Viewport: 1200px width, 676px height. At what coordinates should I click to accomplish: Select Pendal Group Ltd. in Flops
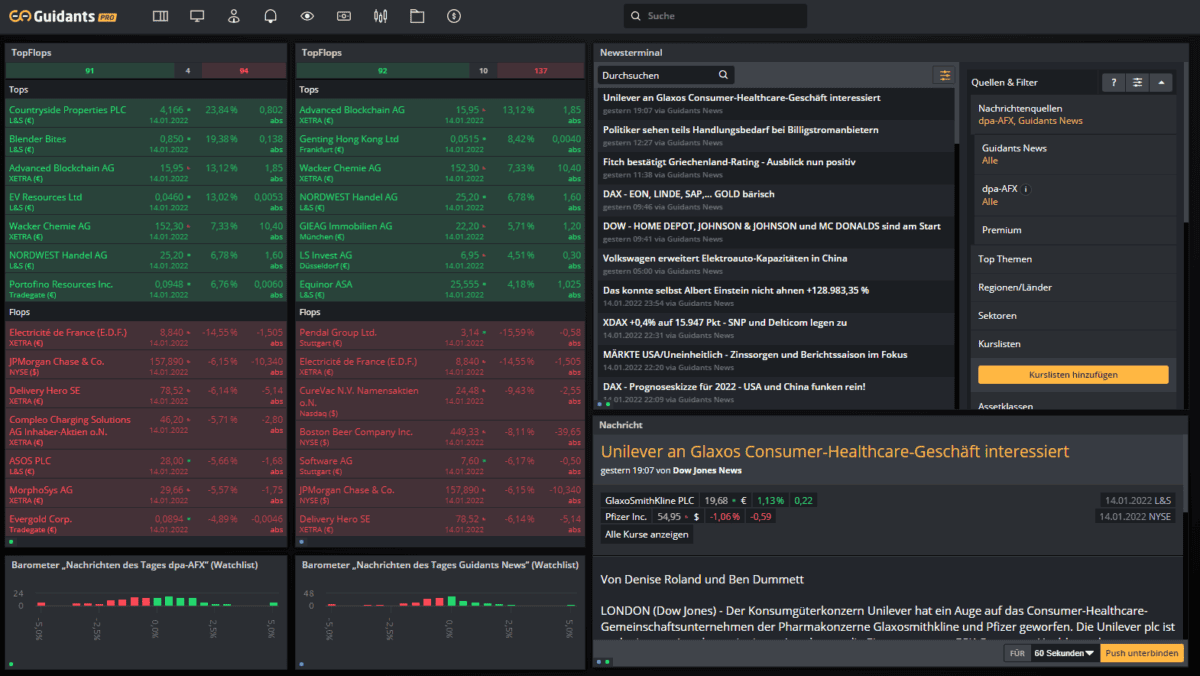click(x=440, y=335)
